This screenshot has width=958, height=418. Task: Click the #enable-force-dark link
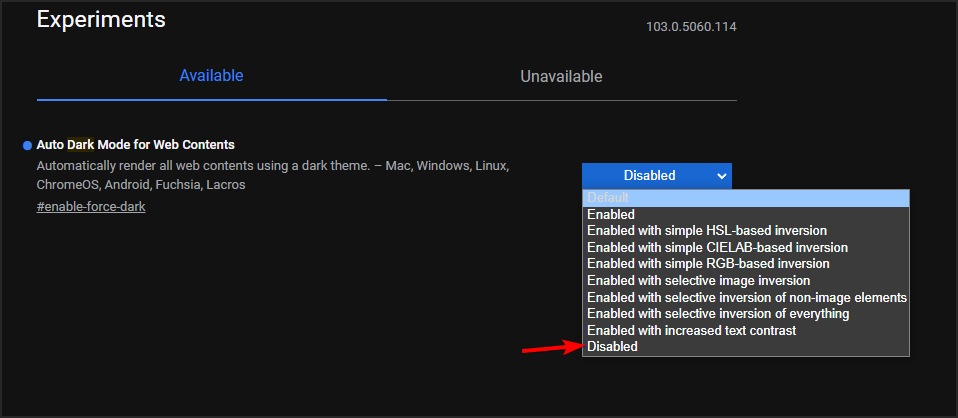coord(91,207)
